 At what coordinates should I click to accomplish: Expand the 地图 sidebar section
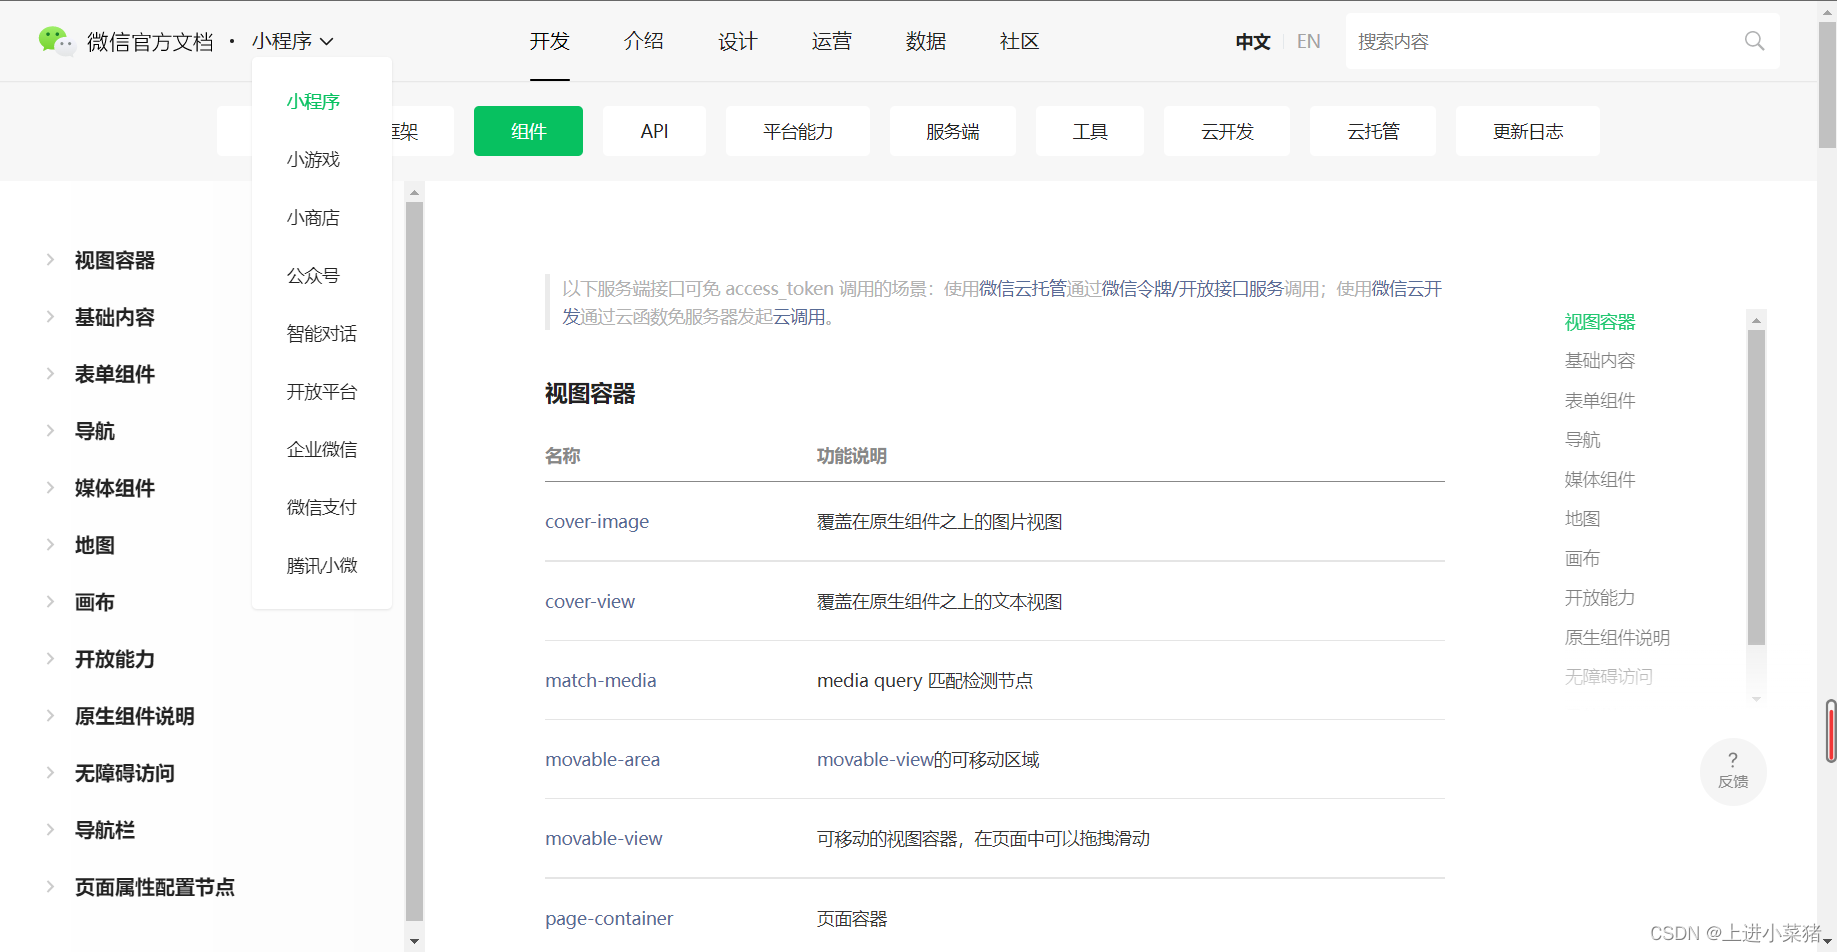pos(50,545)
